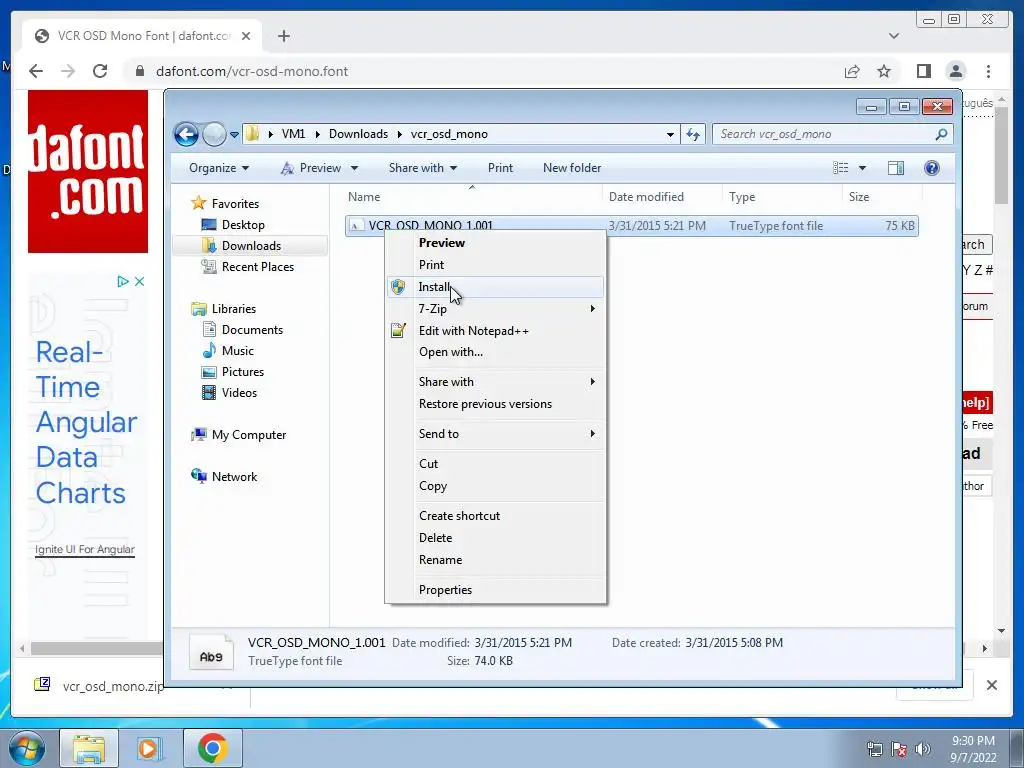Viewport: 1024px width, 768px height.
Task: Open Send to submenu
Action: [496, 434]
